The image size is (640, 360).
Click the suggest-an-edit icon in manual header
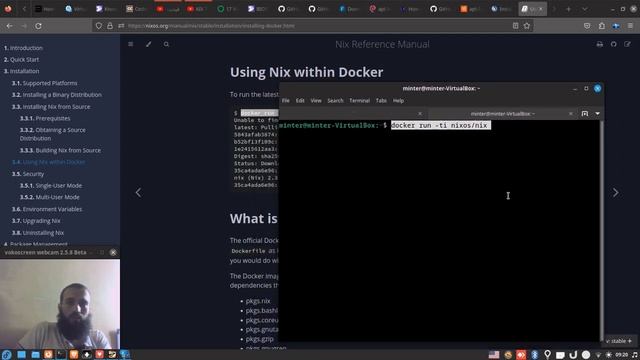tap(627, 44)
